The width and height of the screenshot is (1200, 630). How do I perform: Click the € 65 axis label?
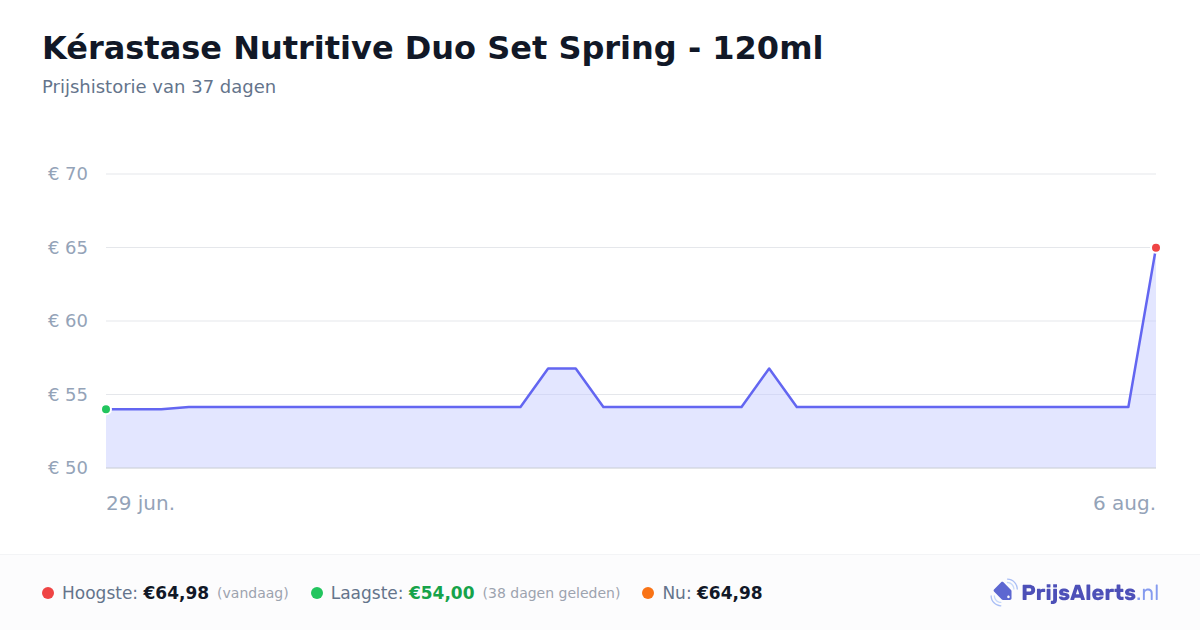(x=68, y=247)
